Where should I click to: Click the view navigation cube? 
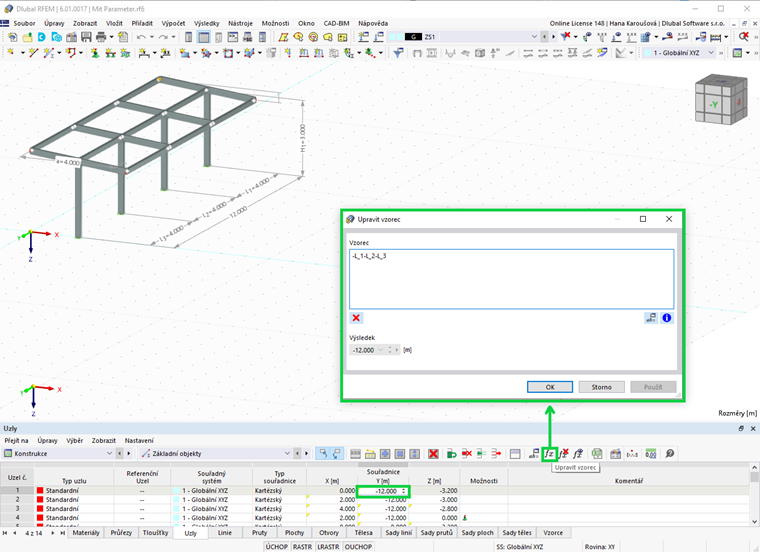720,99
